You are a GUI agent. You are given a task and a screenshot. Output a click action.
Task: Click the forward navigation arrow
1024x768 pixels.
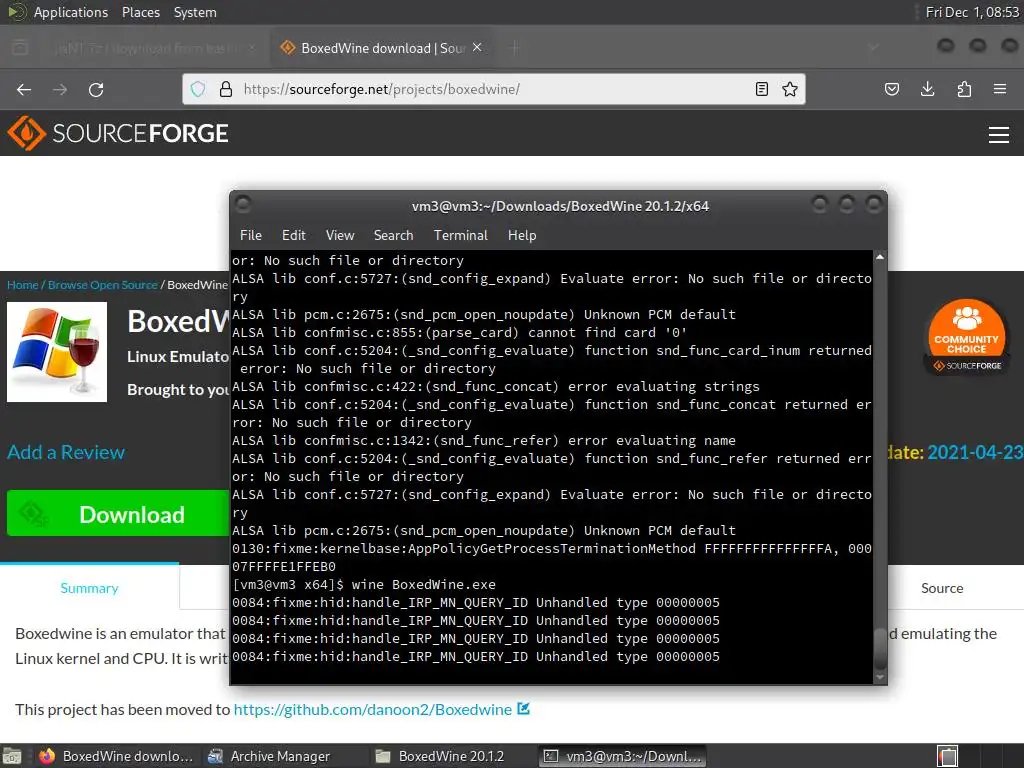[60, 89]
